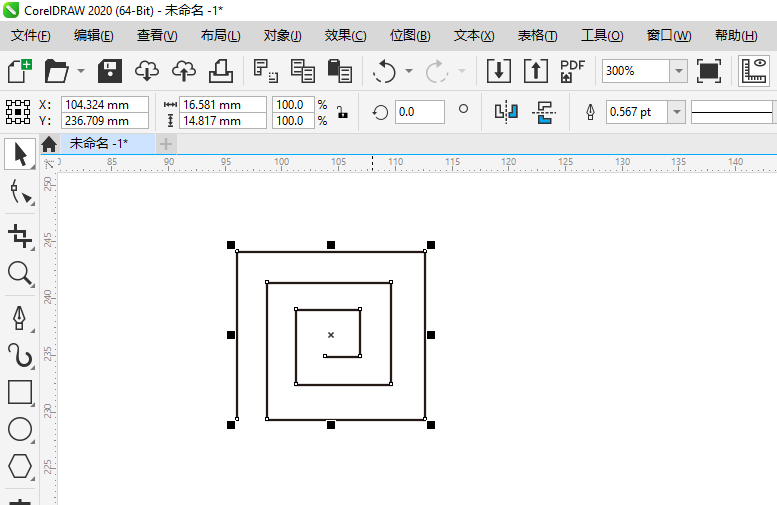777x505 pixels.
Task: Open the 查看(V) menu
Action: point(157,36)
